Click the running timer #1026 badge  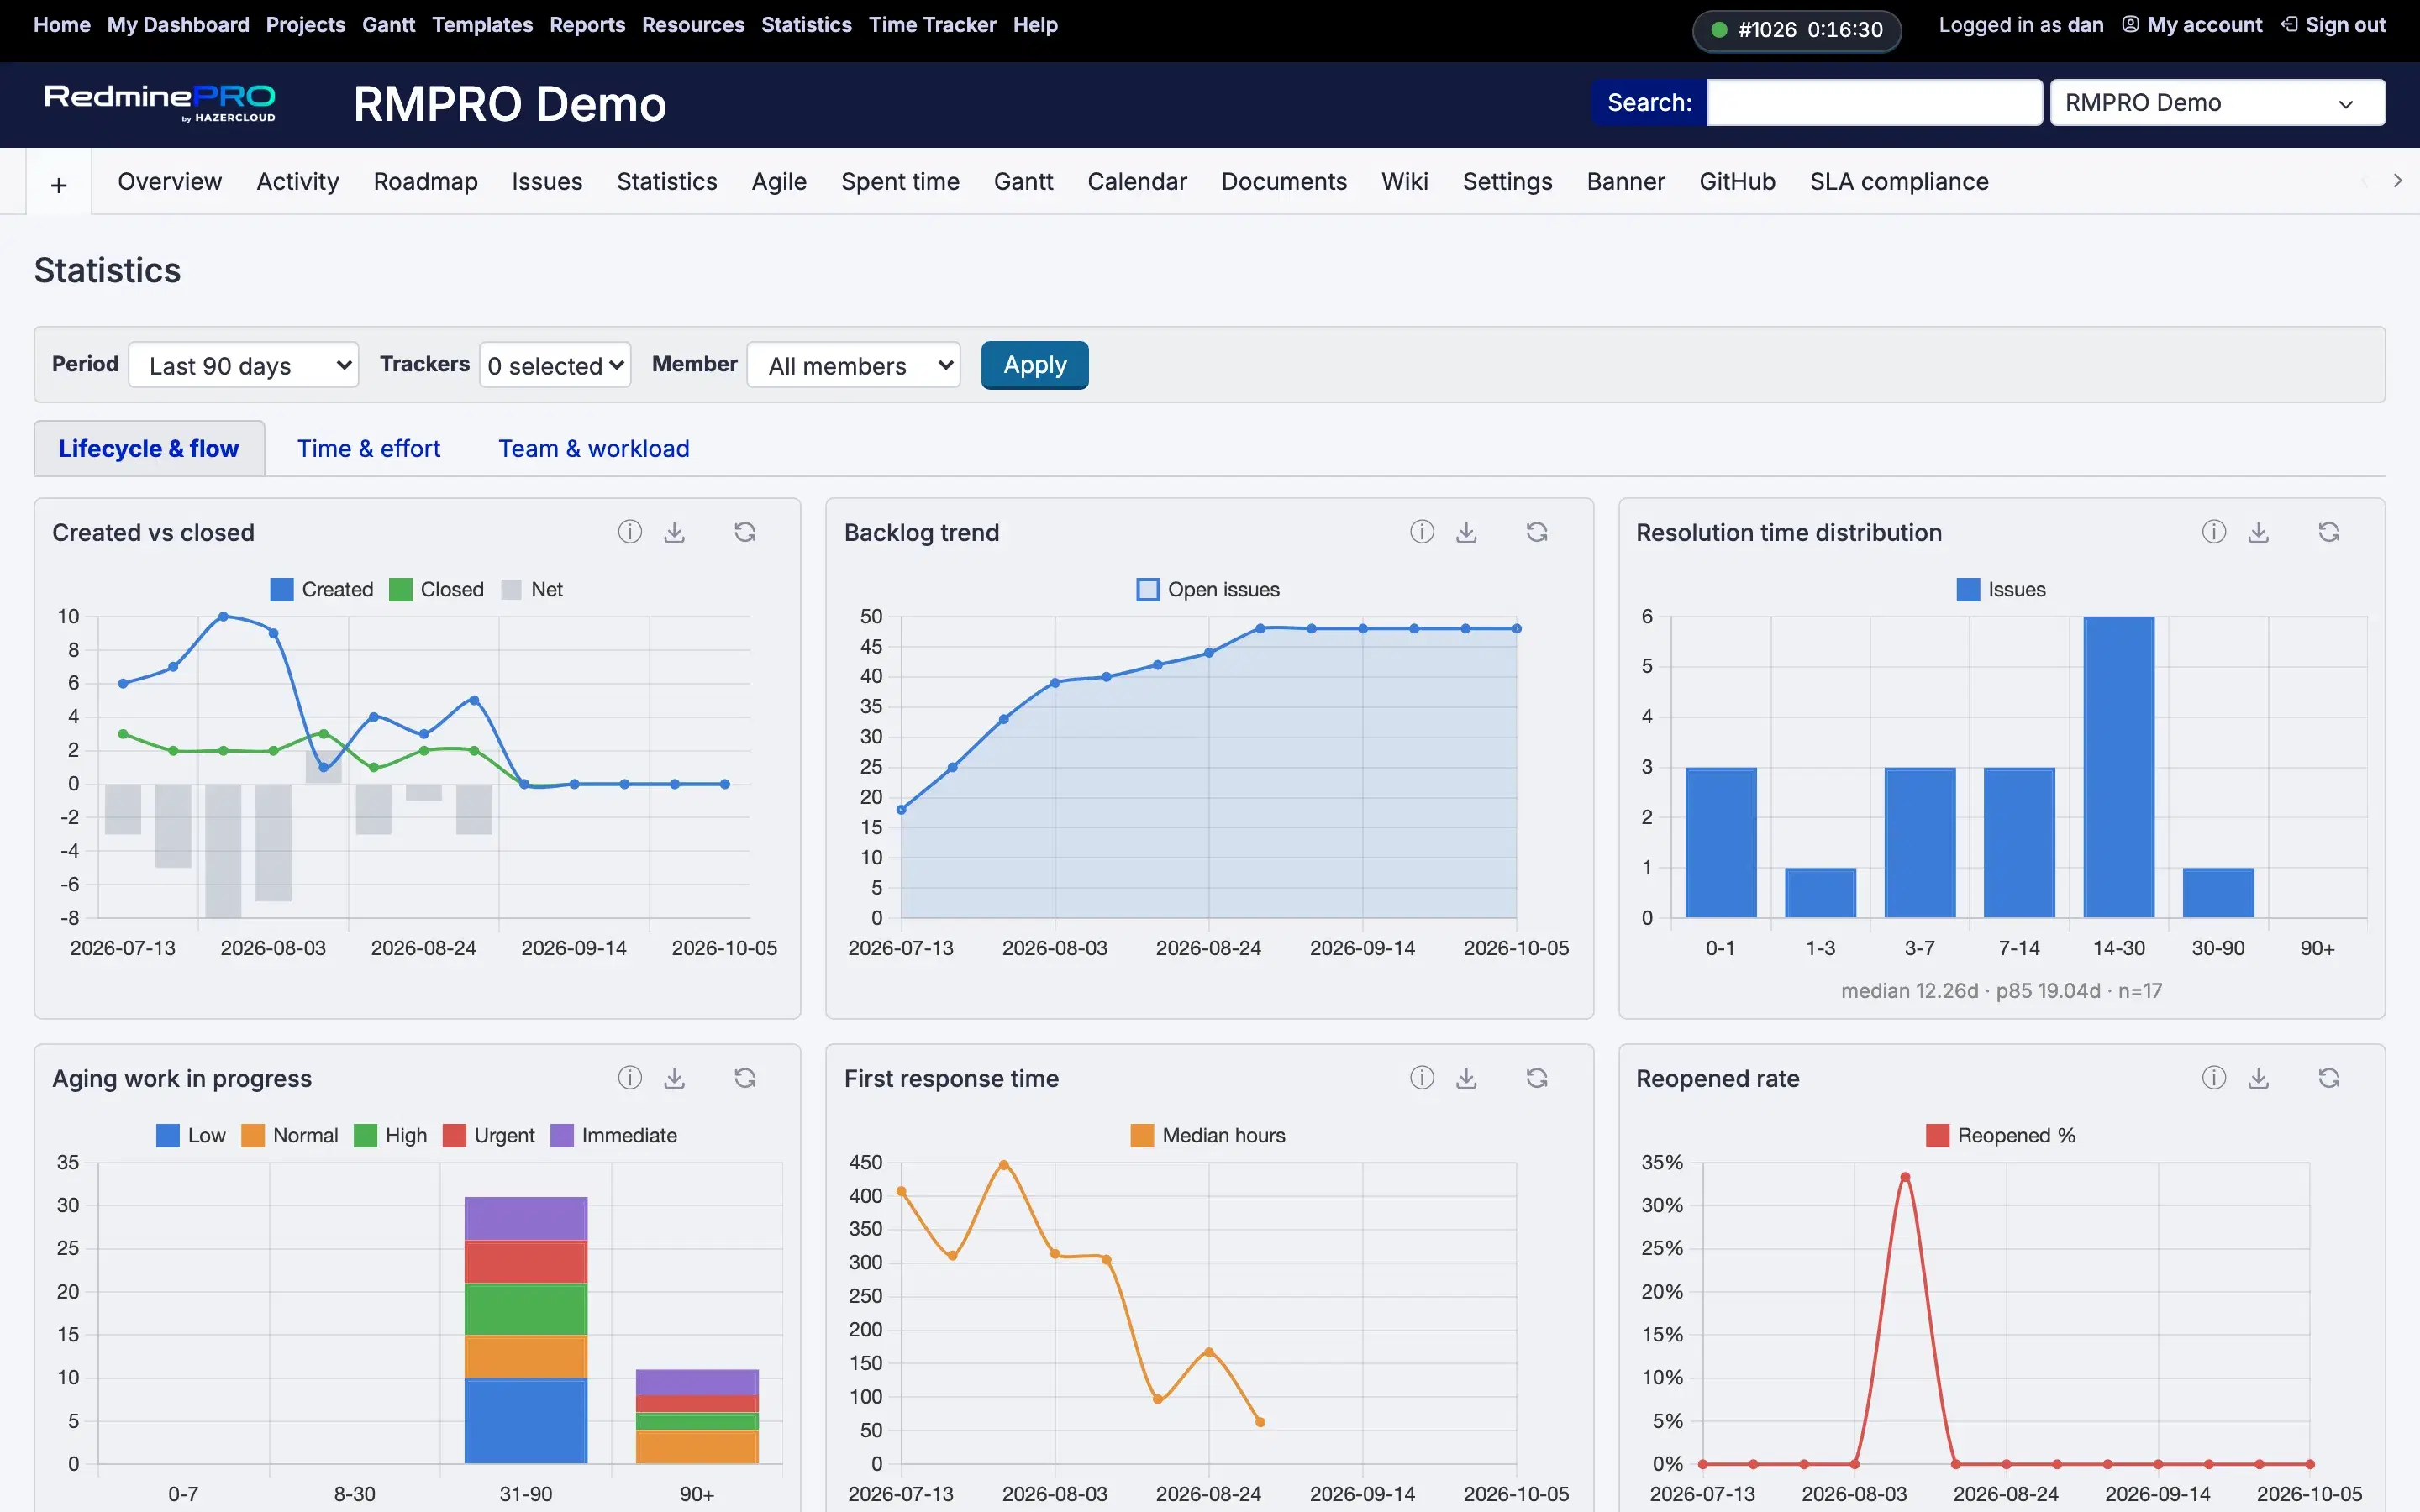click(x=1797, y=30)
